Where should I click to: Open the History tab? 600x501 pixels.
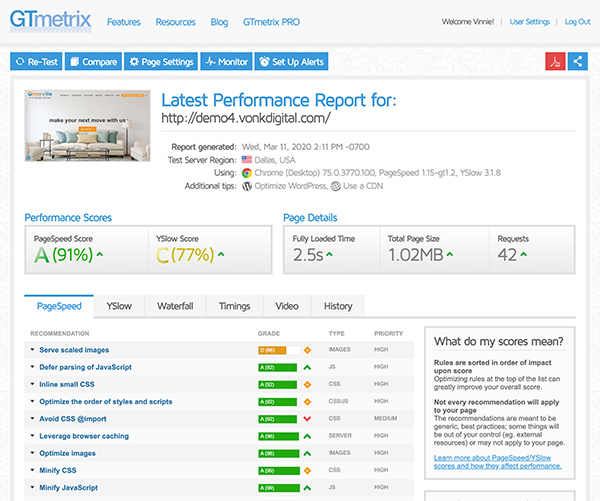(x=338, y=306)
